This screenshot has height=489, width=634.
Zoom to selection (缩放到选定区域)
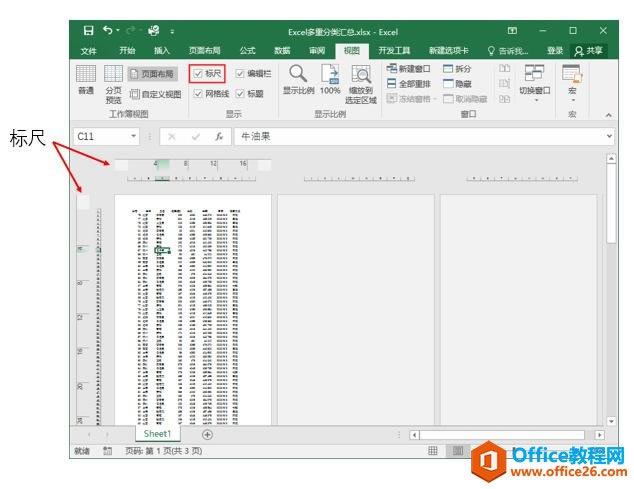(x=361, y=84)
